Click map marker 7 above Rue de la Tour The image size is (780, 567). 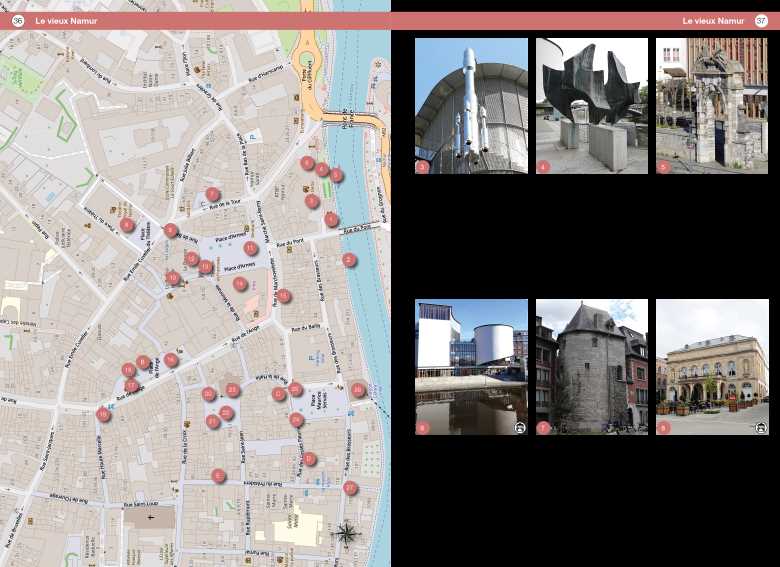click(213, 194)
